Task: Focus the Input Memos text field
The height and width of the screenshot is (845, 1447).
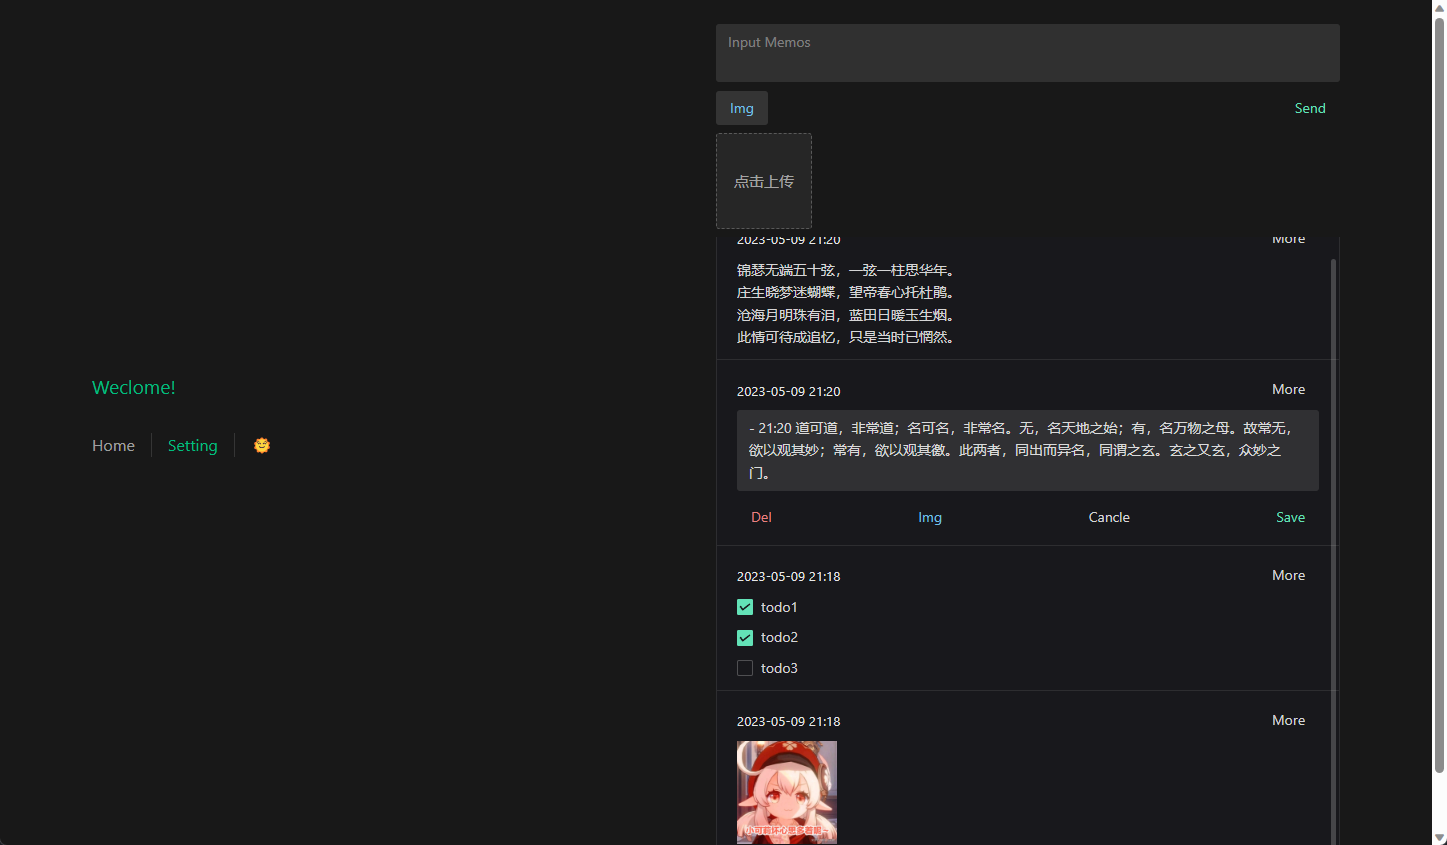Action: click(x=1028, y=53)
